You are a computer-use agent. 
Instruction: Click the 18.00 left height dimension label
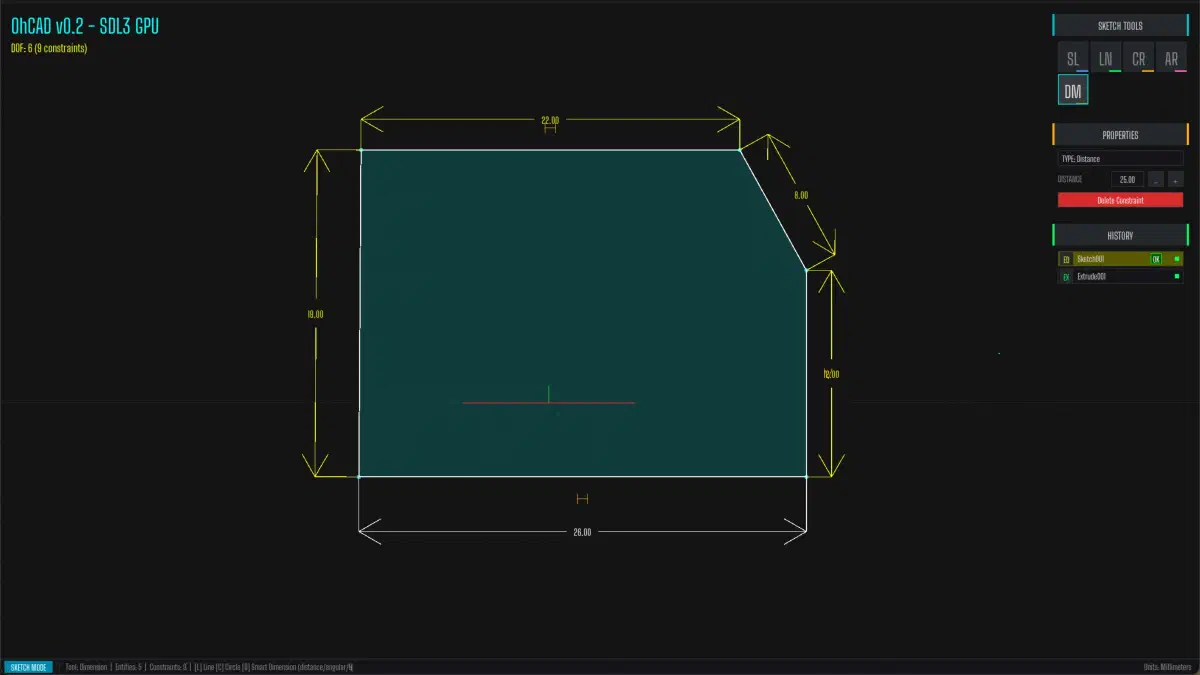(315, 314)
